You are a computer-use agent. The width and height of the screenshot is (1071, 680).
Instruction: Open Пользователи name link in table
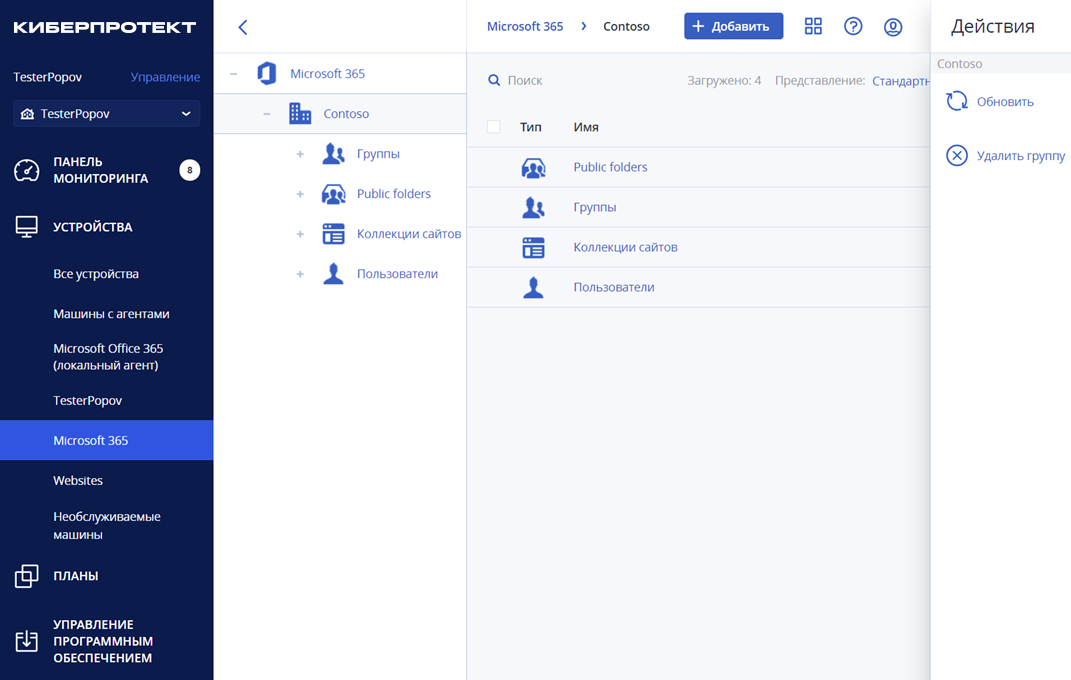pyautogui.click(x=613, y=287)
